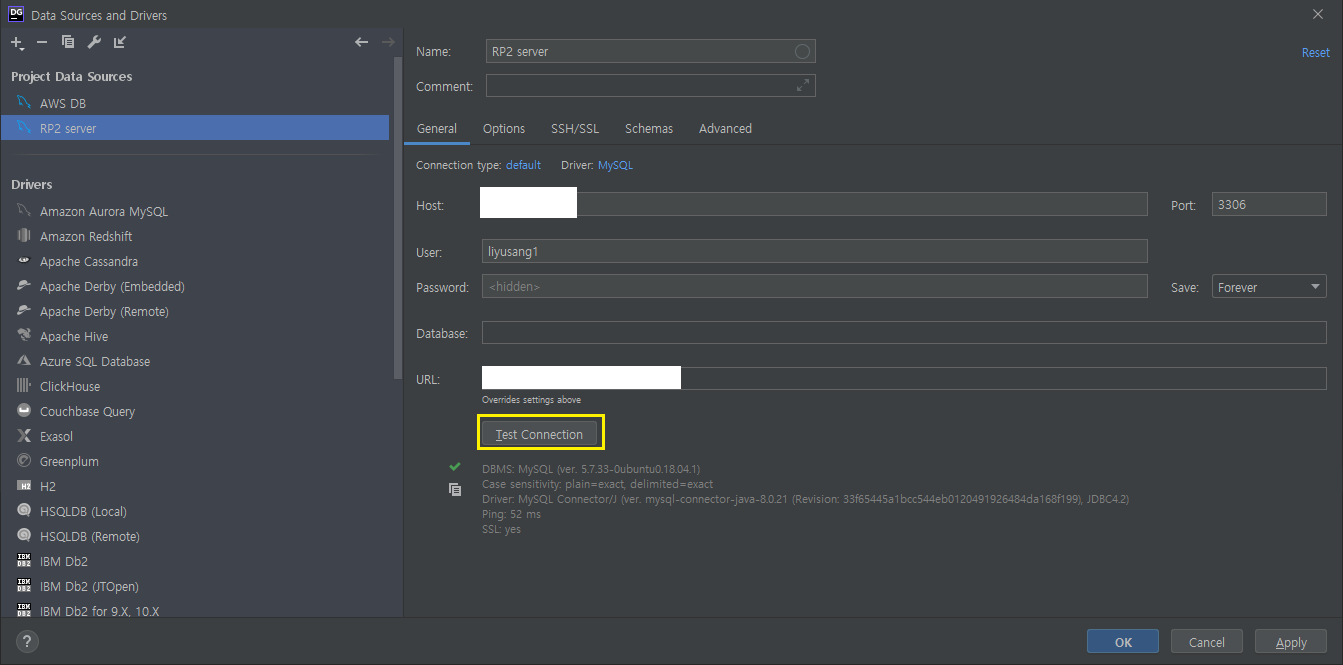Click the MySQL driver link
Screen dimensions: 1343x665
615,165
